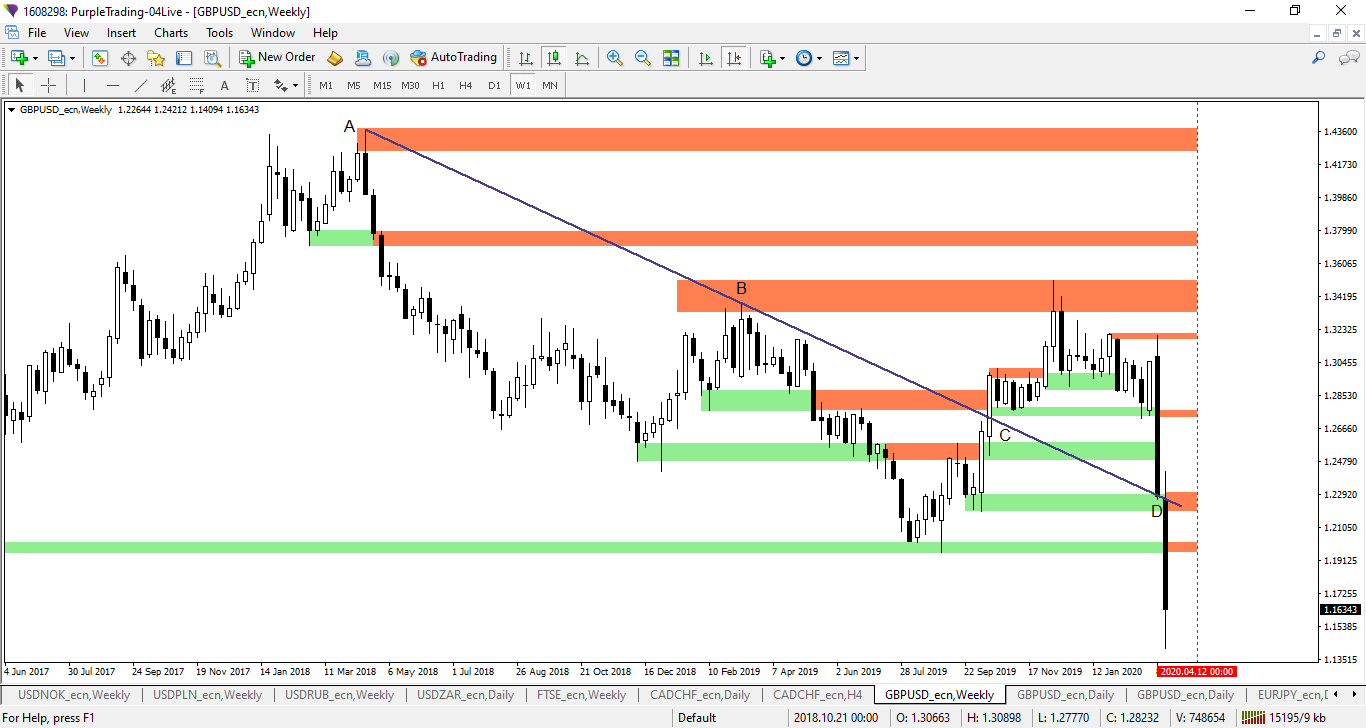This screenshot has width=1366, height=728.
Task: Switch timeframe to H4
Action: [466, 85]
